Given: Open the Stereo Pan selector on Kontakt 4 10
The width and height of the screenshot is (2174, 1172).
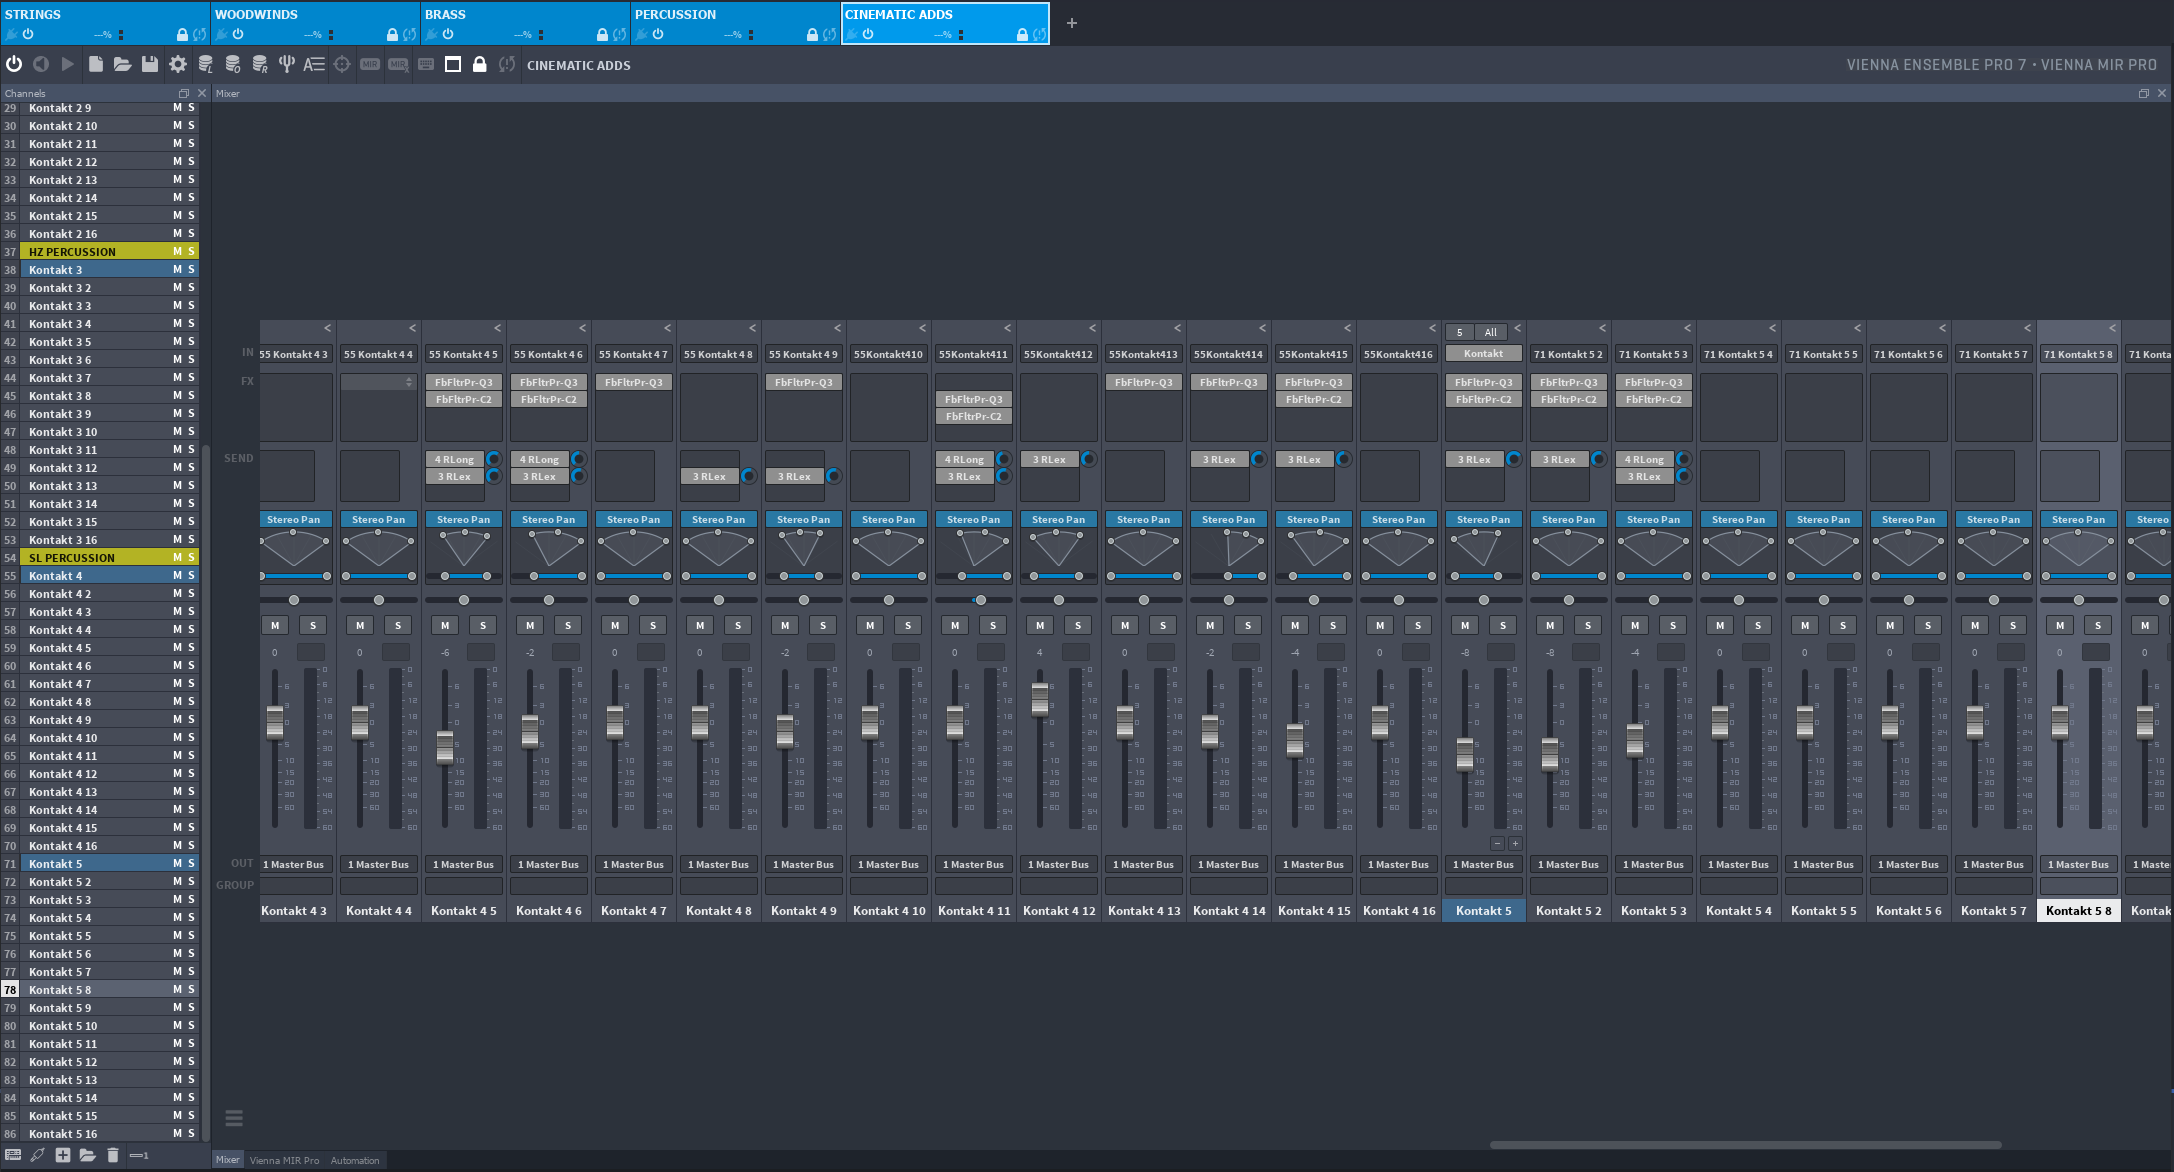Looking at the screenshot, I should point(888,519).
